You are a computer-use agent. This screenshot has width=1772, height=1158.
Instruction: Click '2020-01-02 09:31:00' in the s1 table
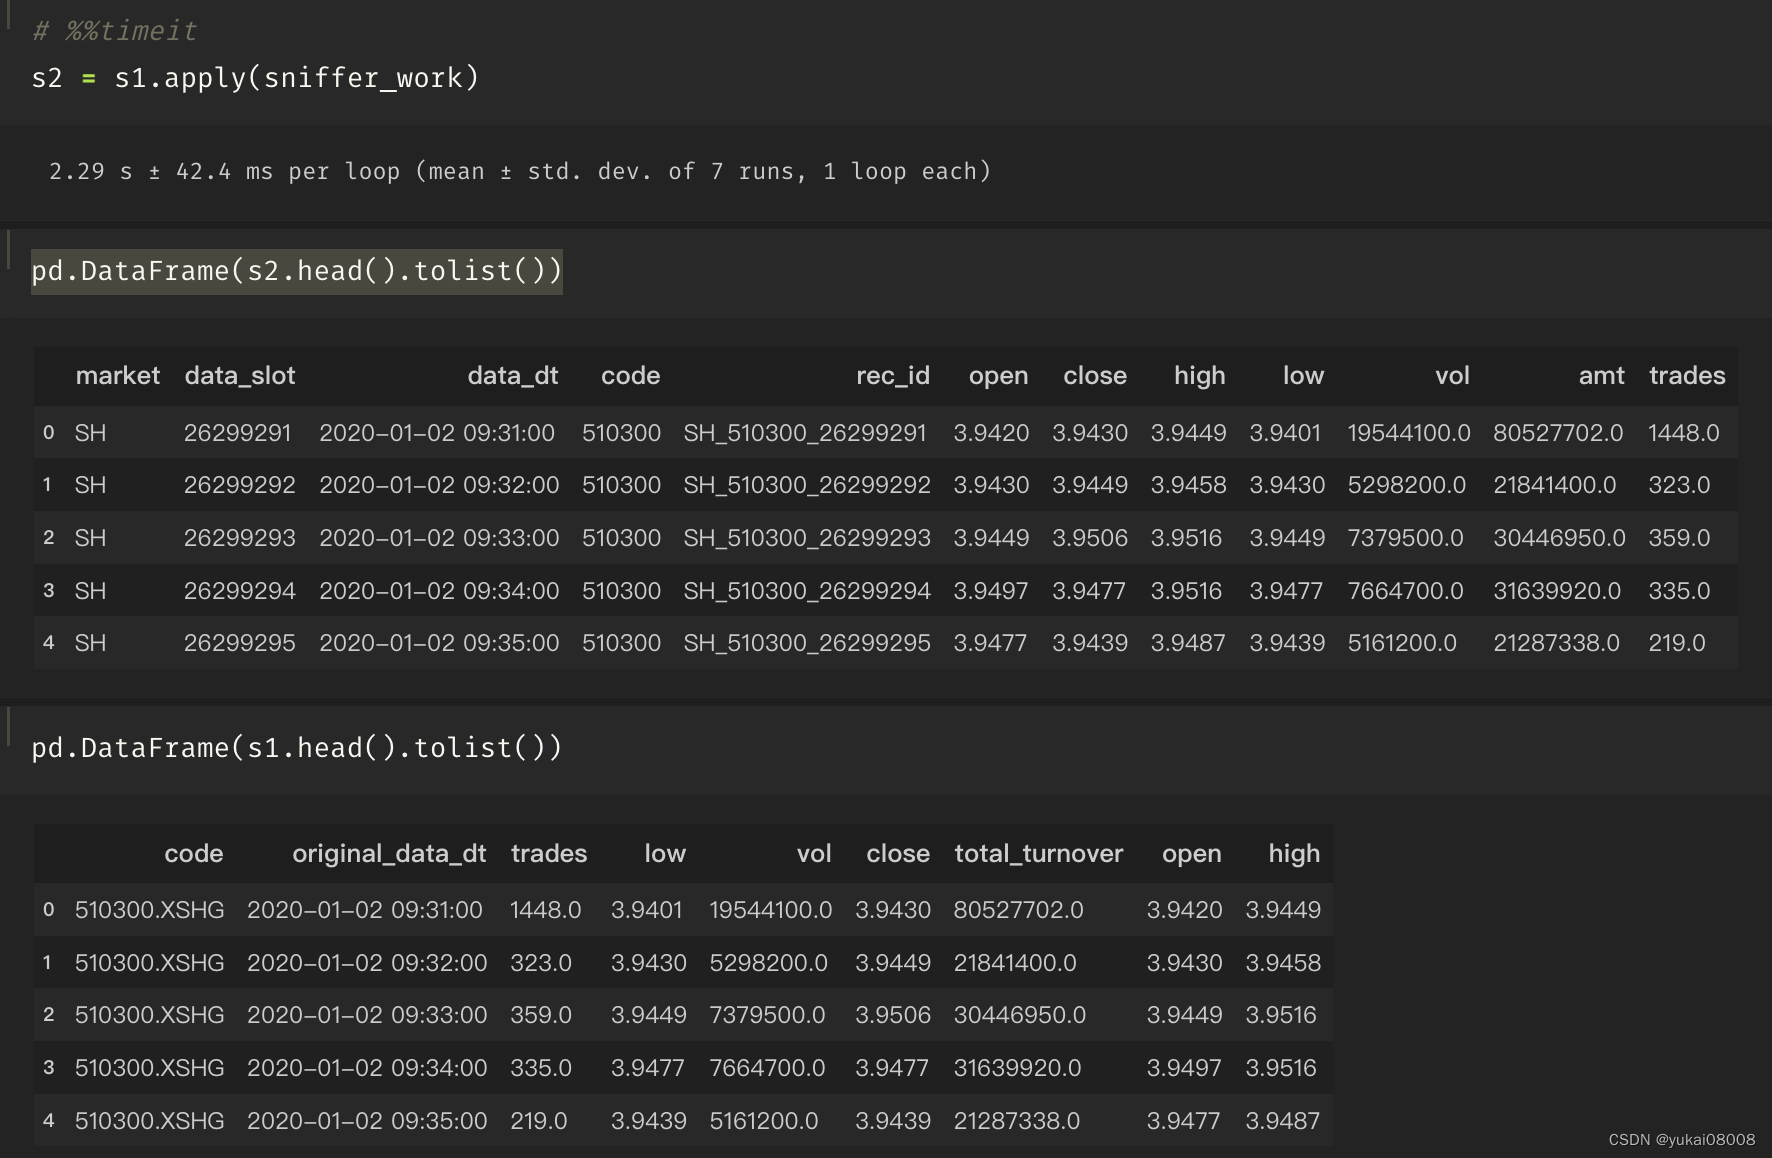pos(365,910)
